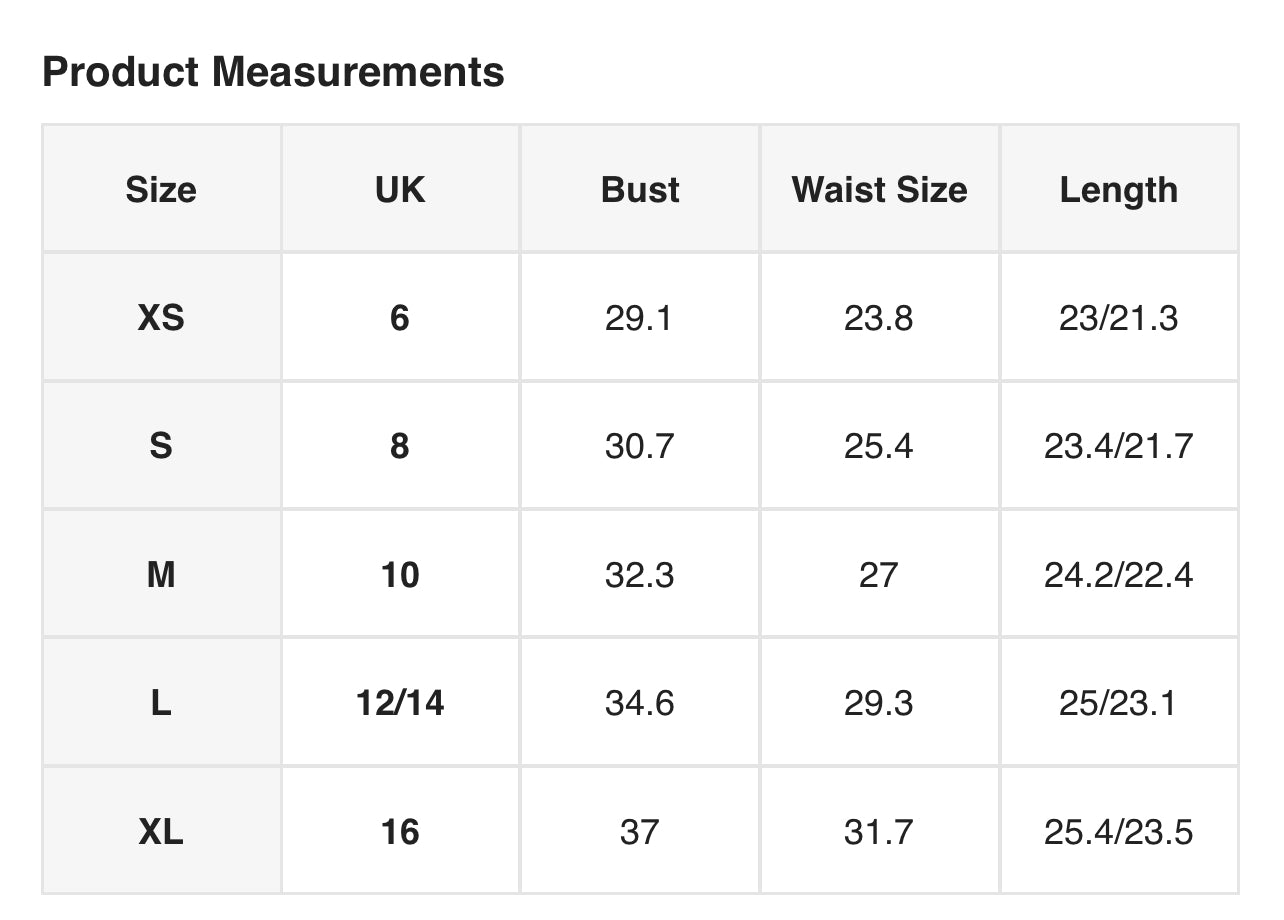
Task: Select the waist value 27
Action: coord(879,574)
